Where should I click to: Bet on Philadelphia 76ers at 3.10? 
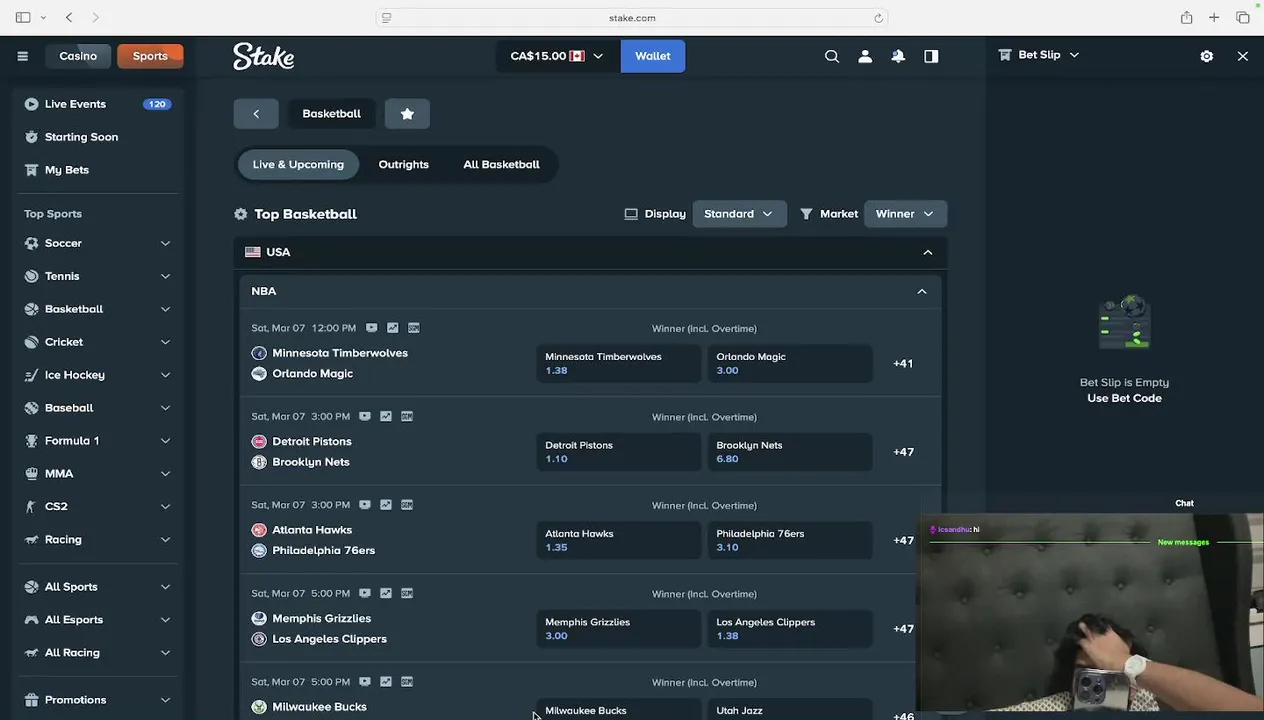[790, 540]
